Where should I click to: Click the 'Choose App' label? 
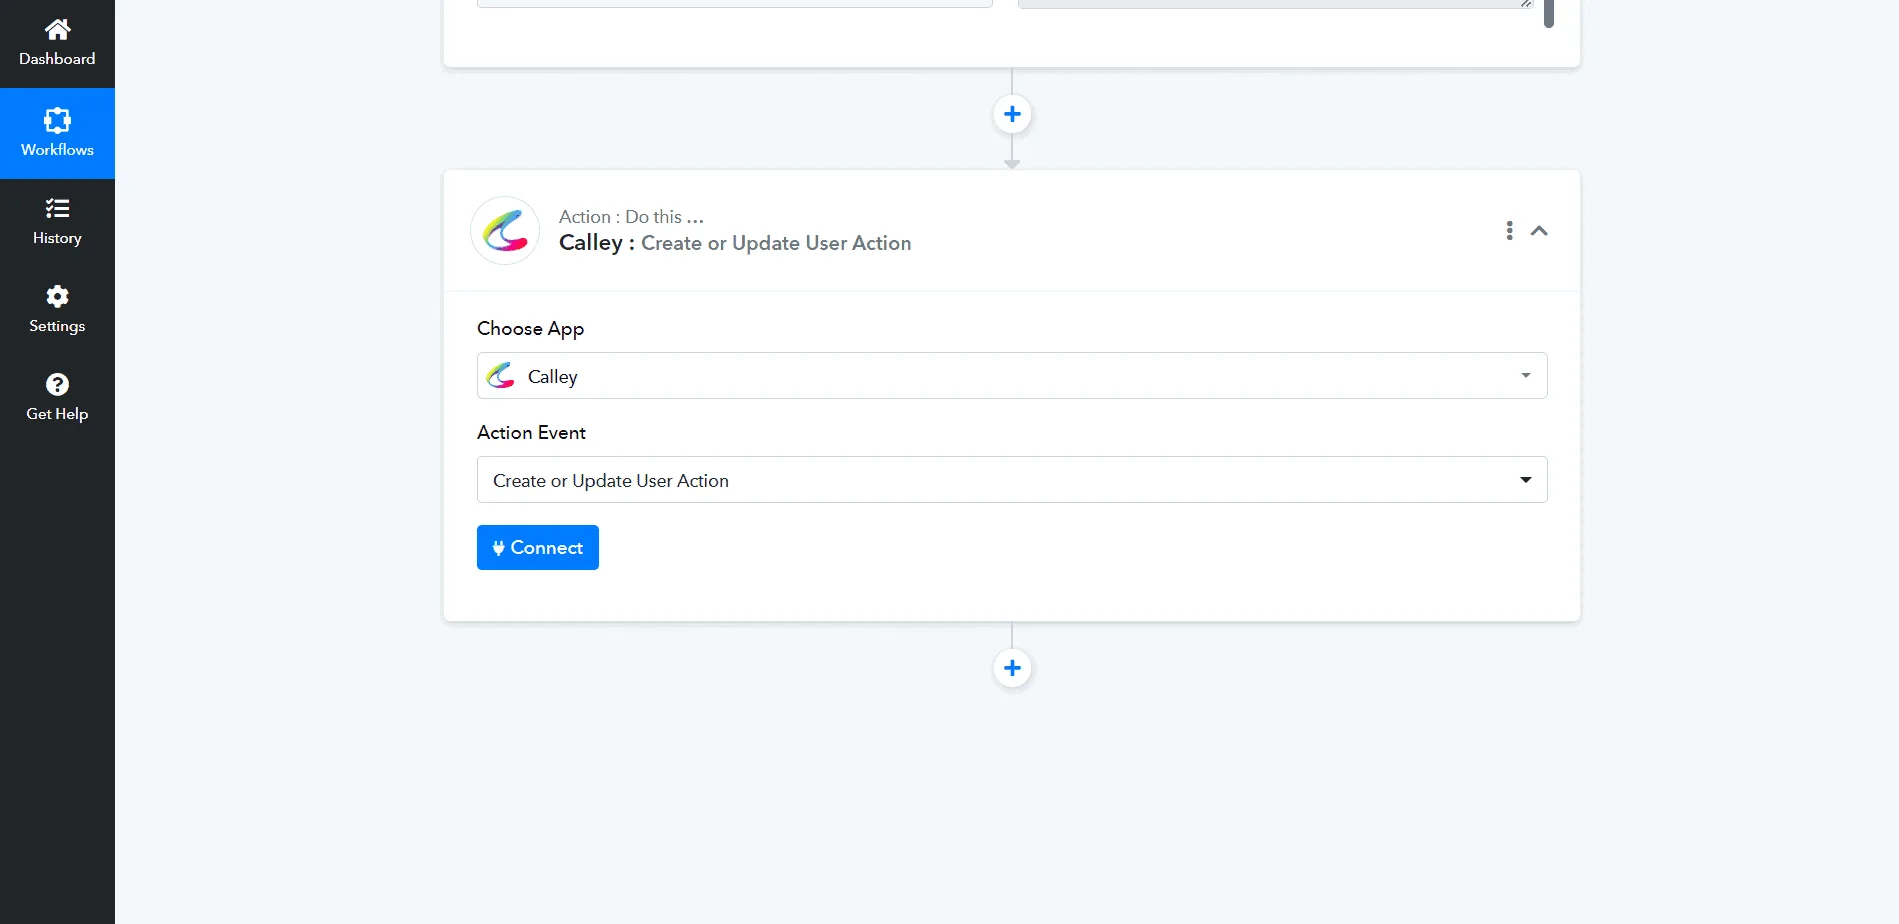(530, 329)
